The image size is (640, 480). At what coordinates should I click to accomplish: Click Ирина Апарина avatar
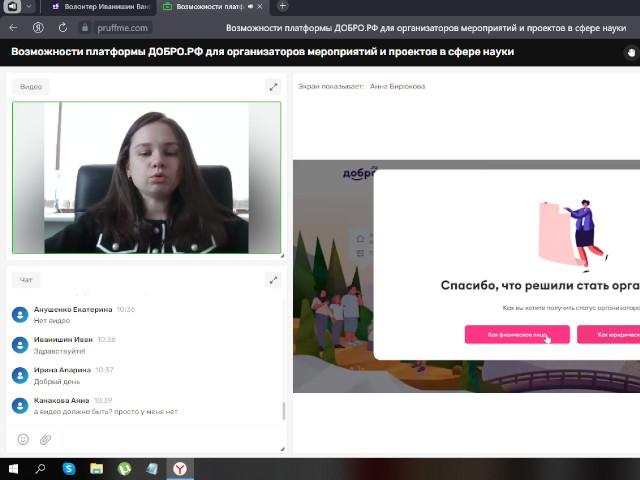20,376
